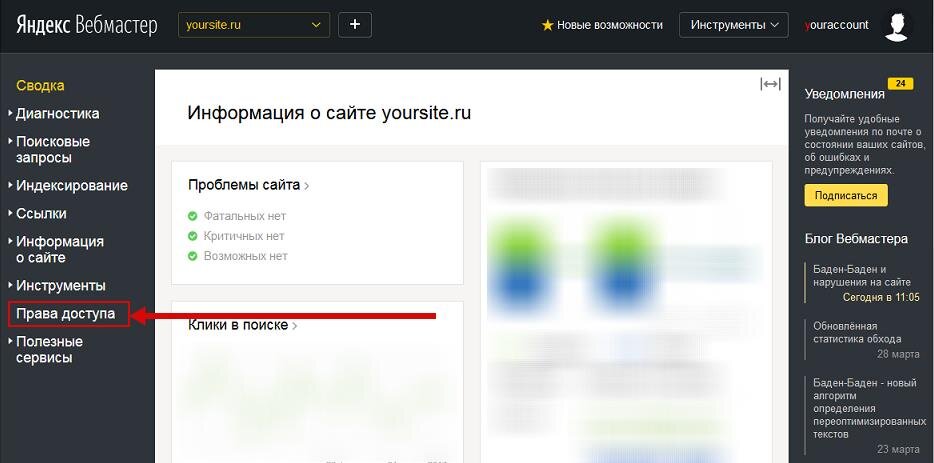
Task: Click the notifications badge showing 24
Action: (900, 83)
